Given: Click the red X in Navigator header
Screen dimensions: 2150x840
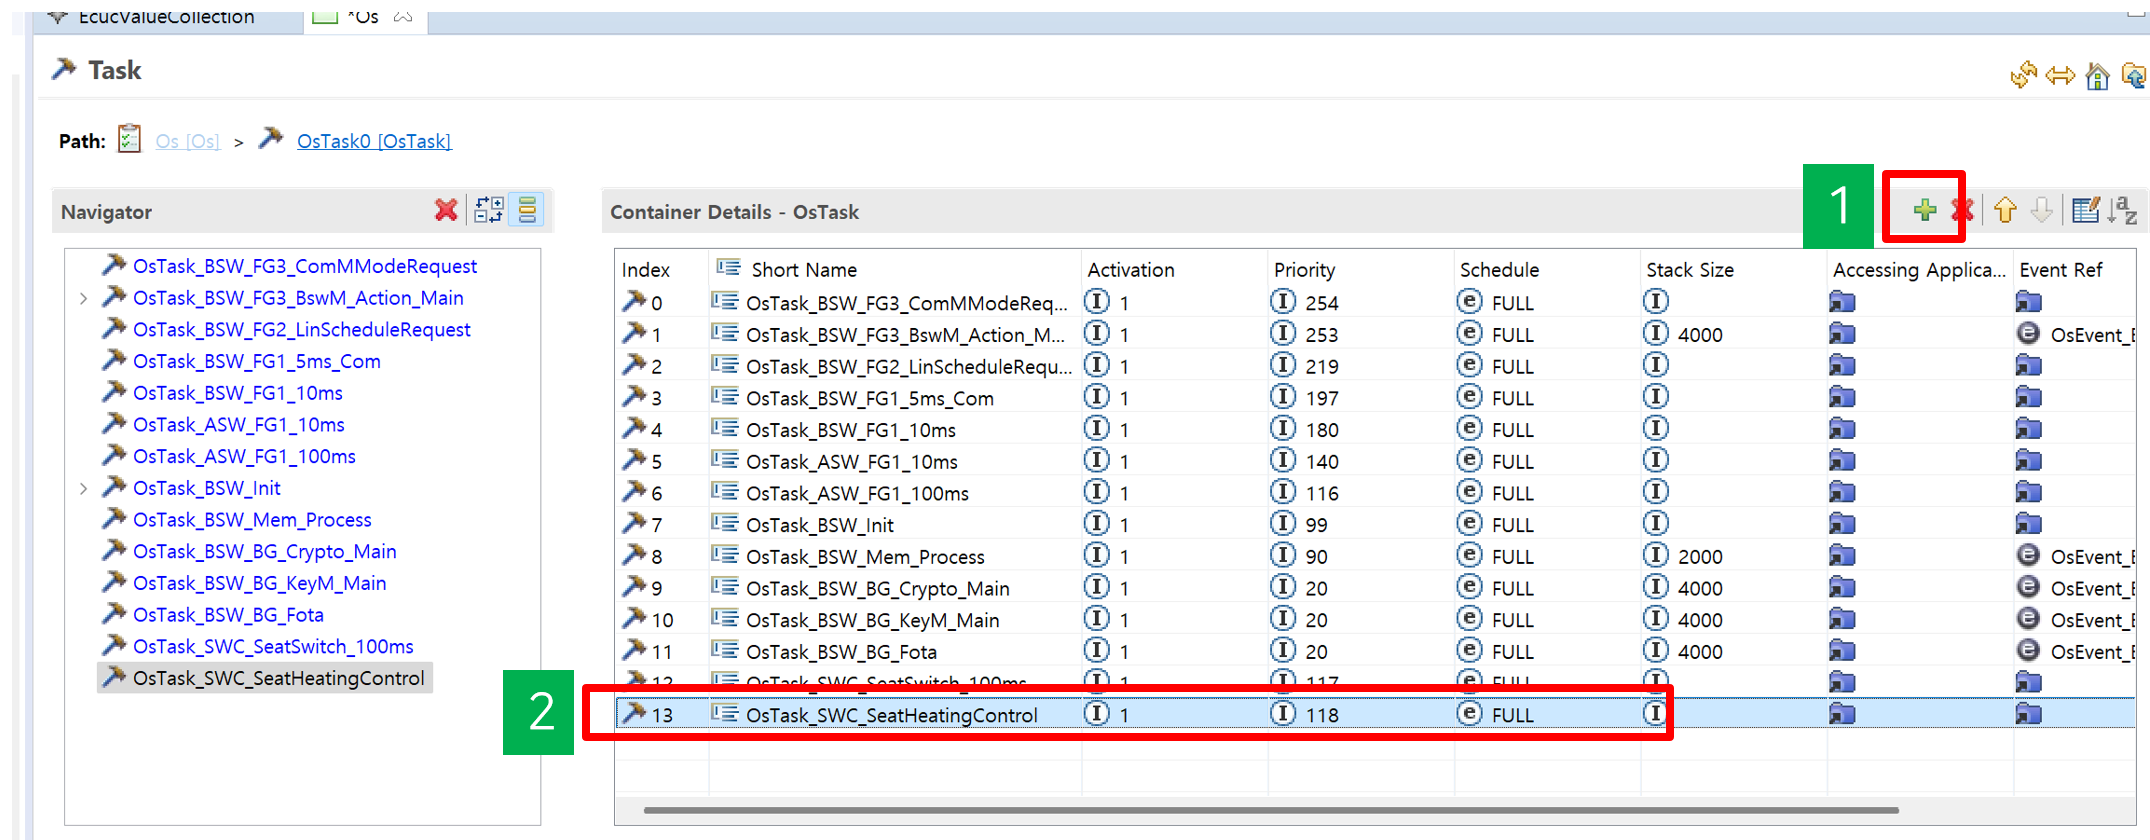Looking at the screenshot, I should pos(446,210).
